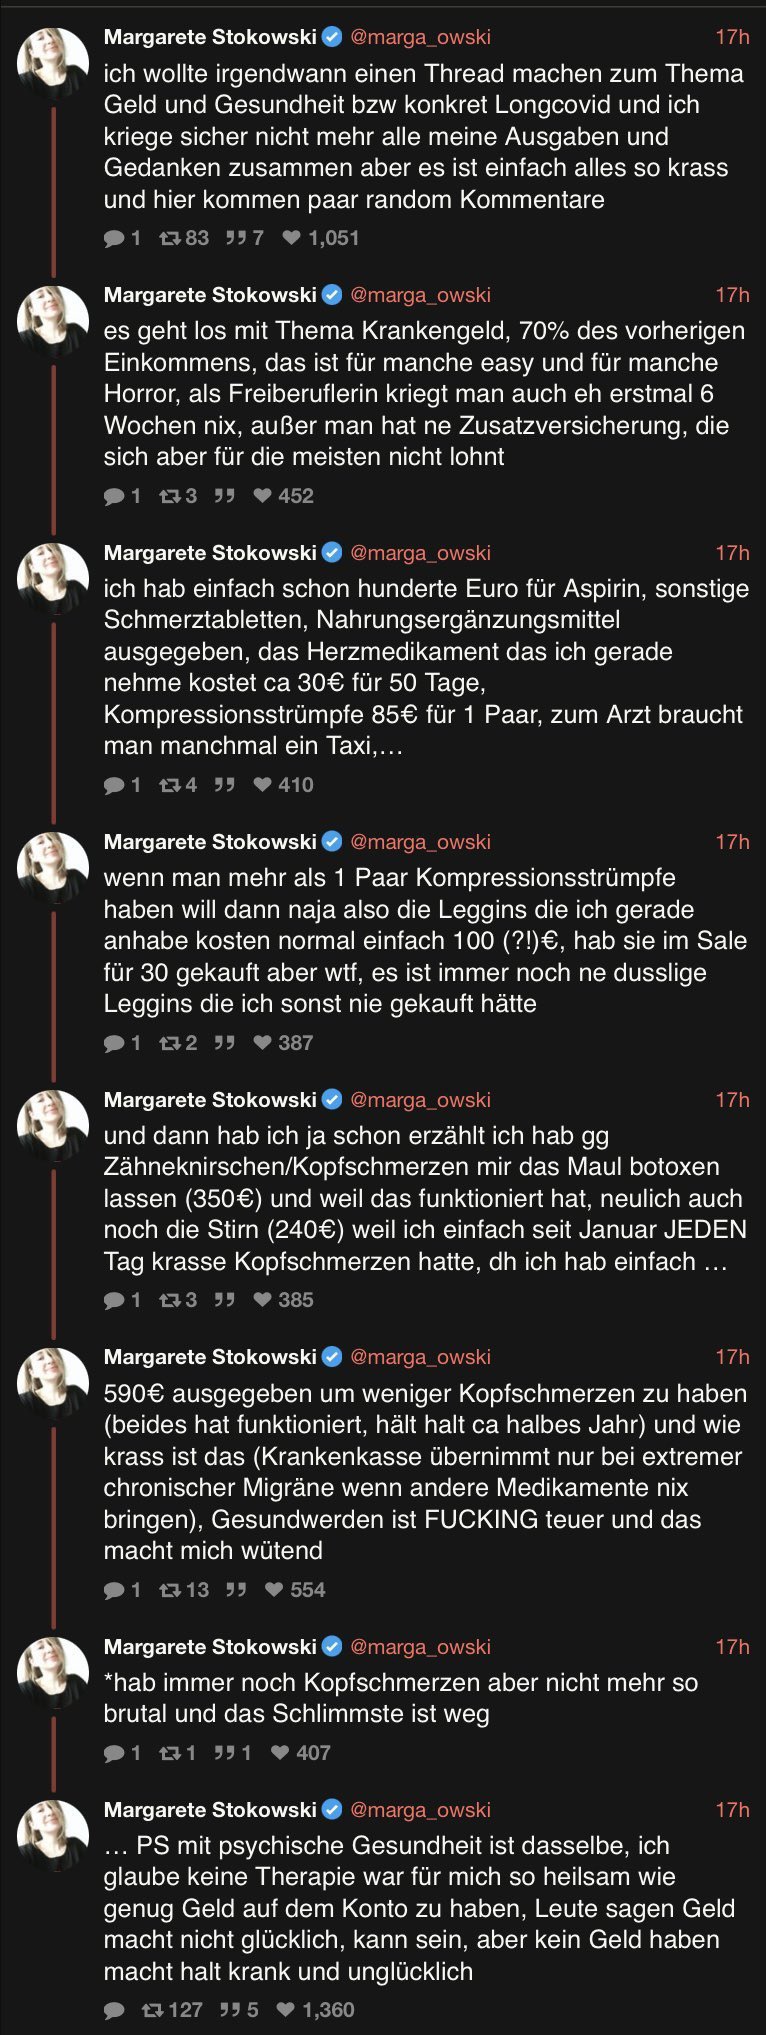Like the Krankengeld tweet with 452 likes
766x2035 pixels.
(x=263, y=496)
